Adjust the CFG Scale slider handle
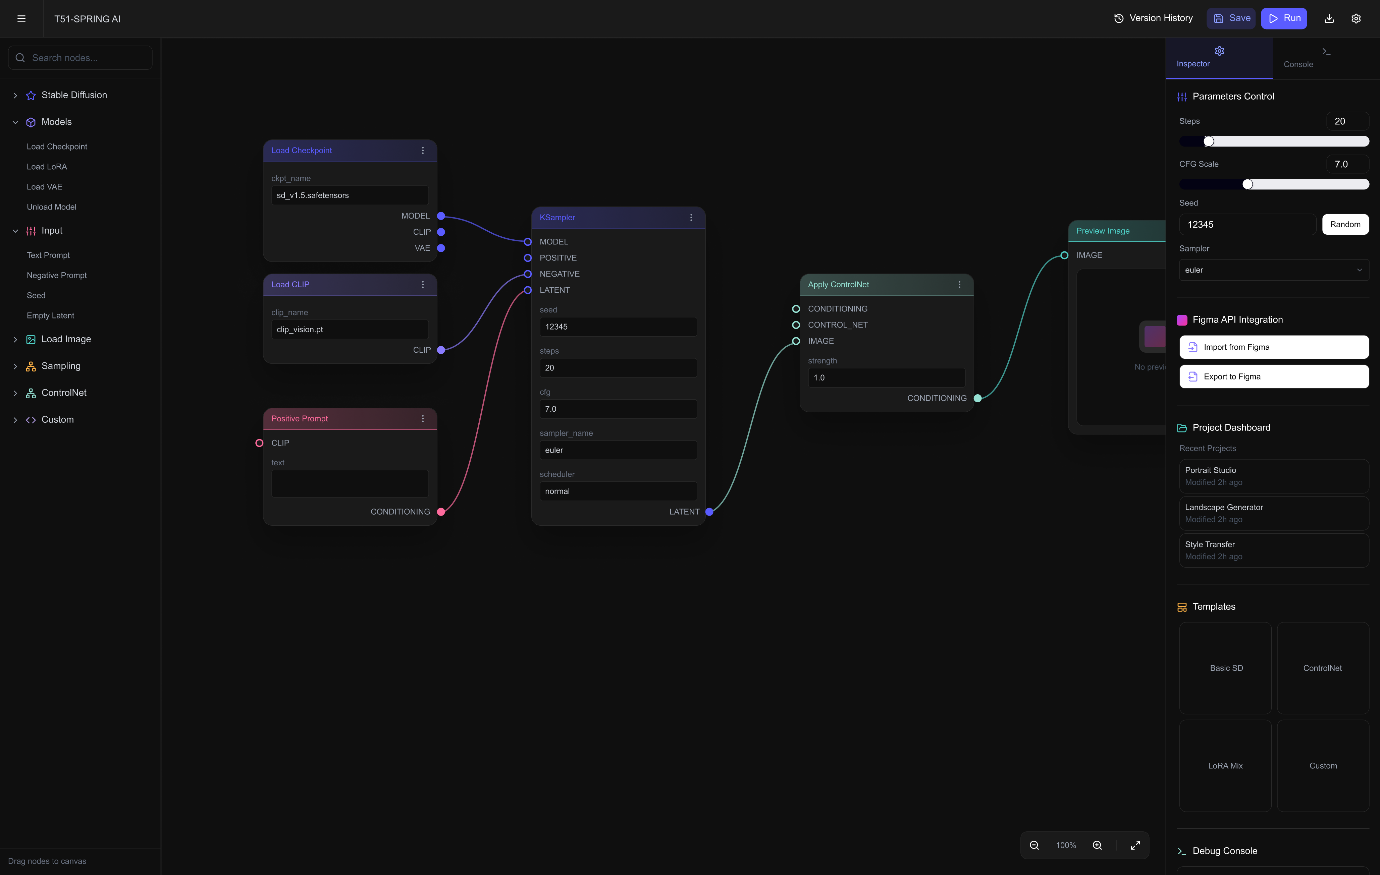This screenshot has height=875, width=1380. coord(1248,184)
